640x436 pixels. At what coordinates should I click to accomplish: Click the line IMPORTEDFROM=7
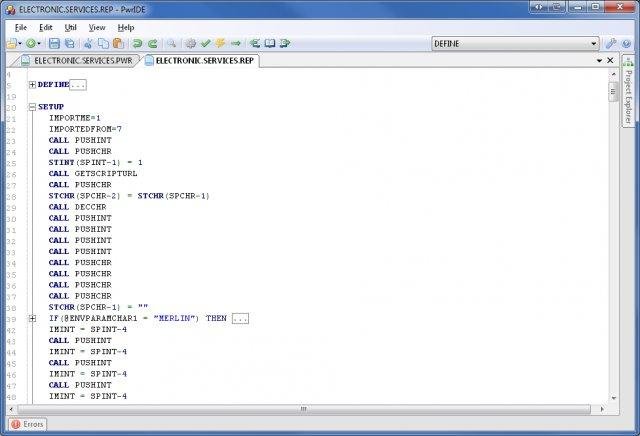click(85, 129)
